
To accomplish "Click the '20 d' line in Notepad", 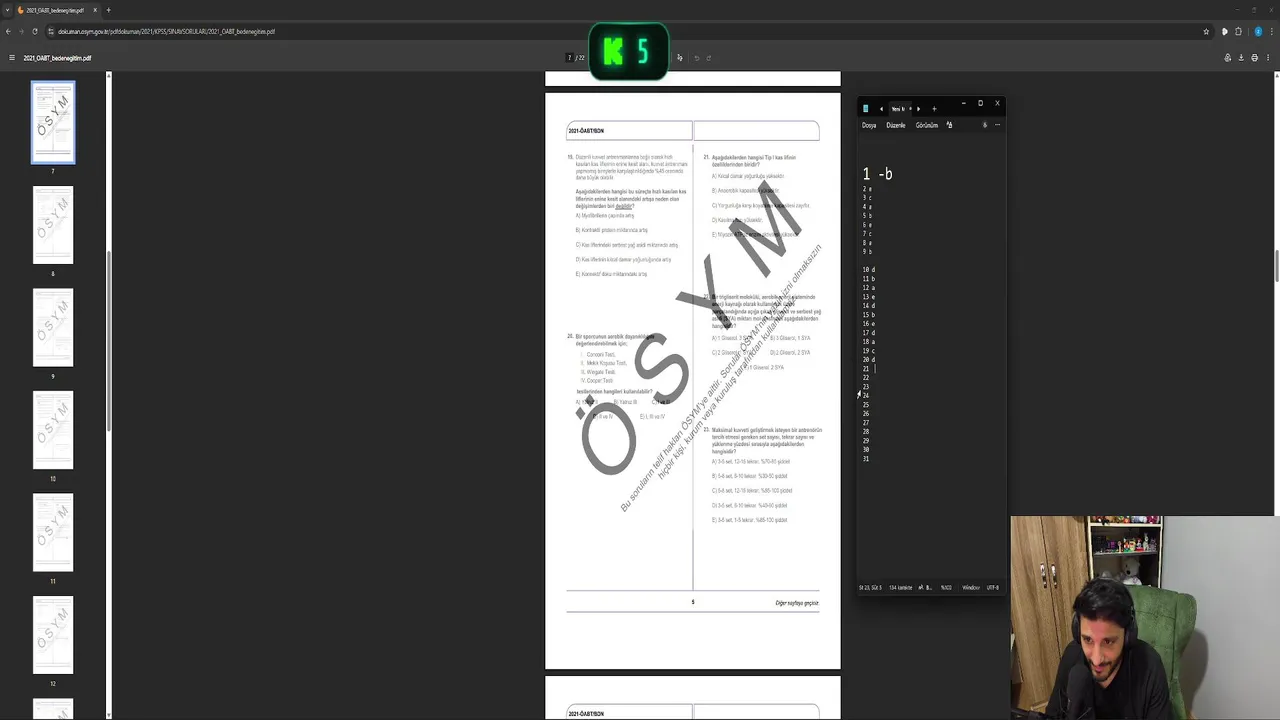I will coord(869,360).
